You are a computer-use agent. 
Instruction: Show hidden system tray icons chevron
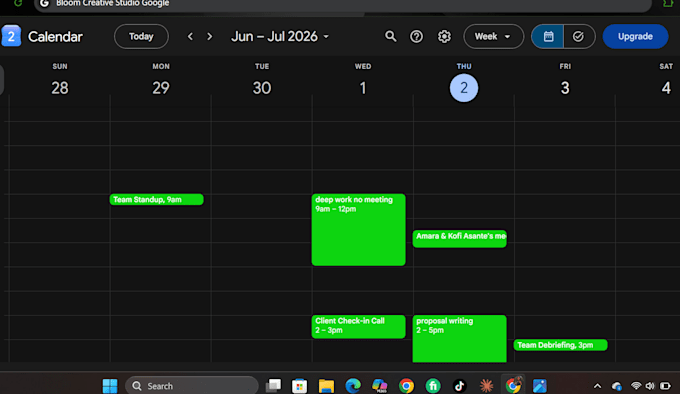[597, 386]
